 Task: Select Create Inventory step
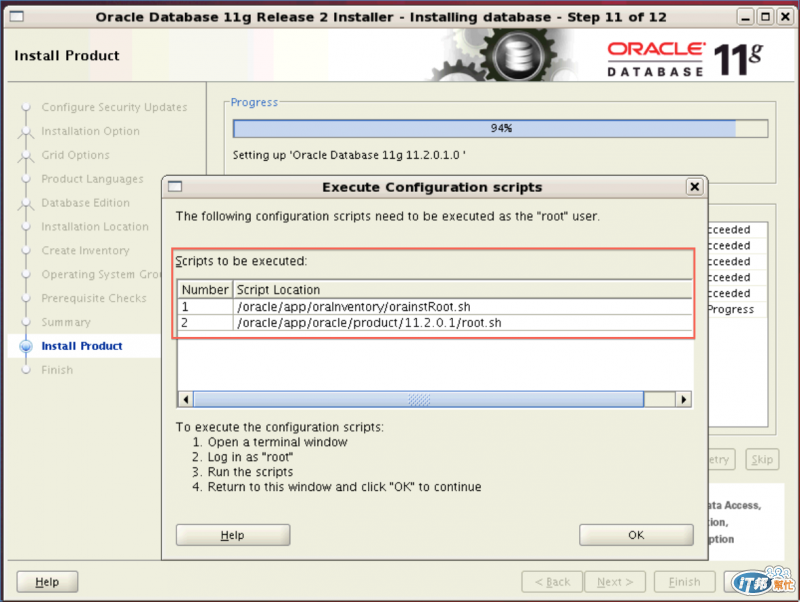click(x=85, y=250)
